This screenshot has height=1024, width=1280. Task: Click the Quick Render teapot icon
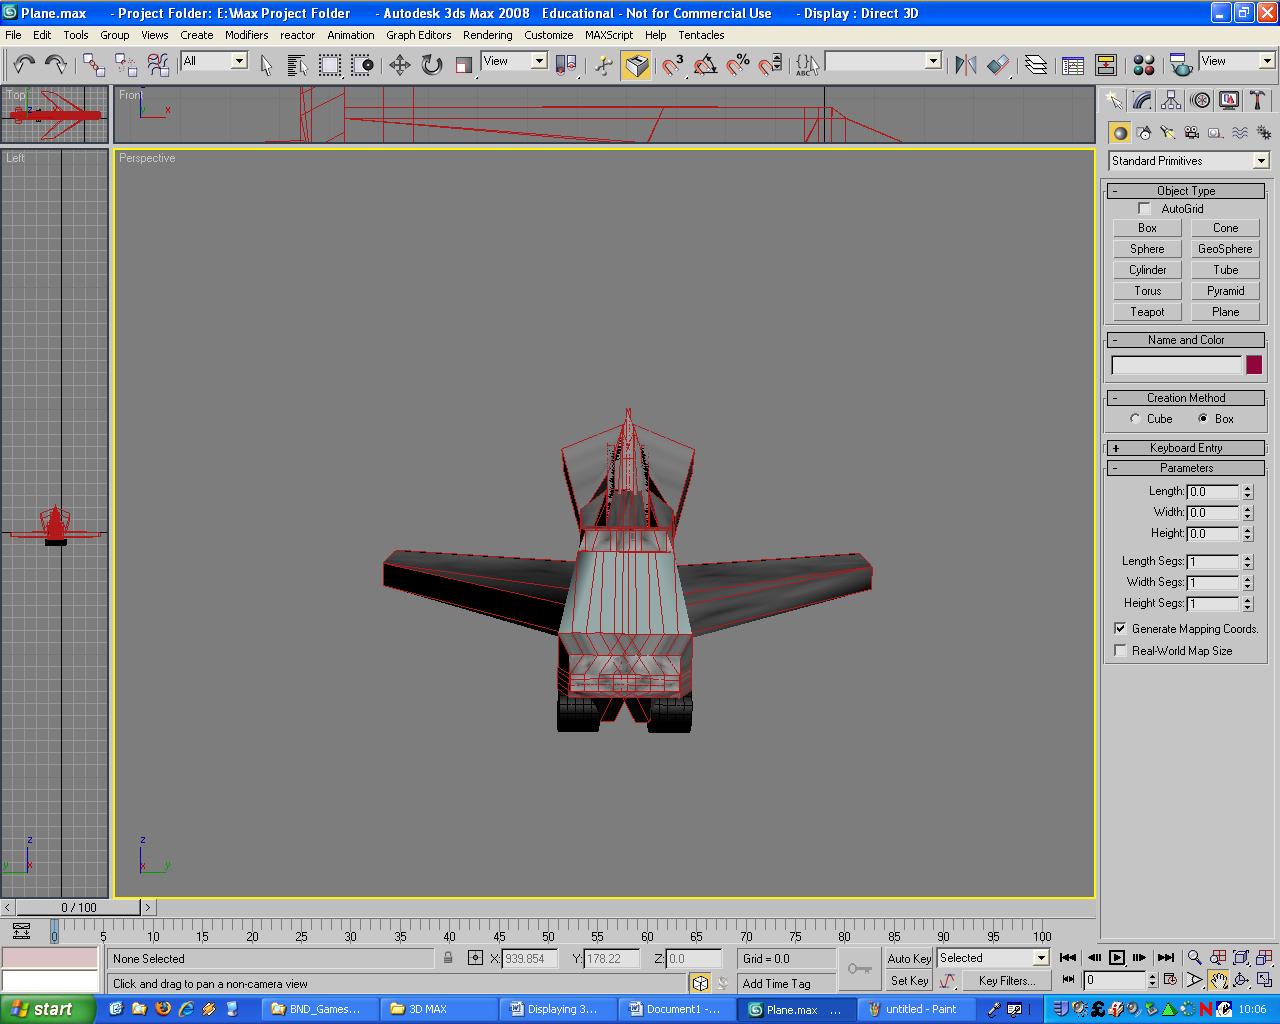pos(1180,63)
